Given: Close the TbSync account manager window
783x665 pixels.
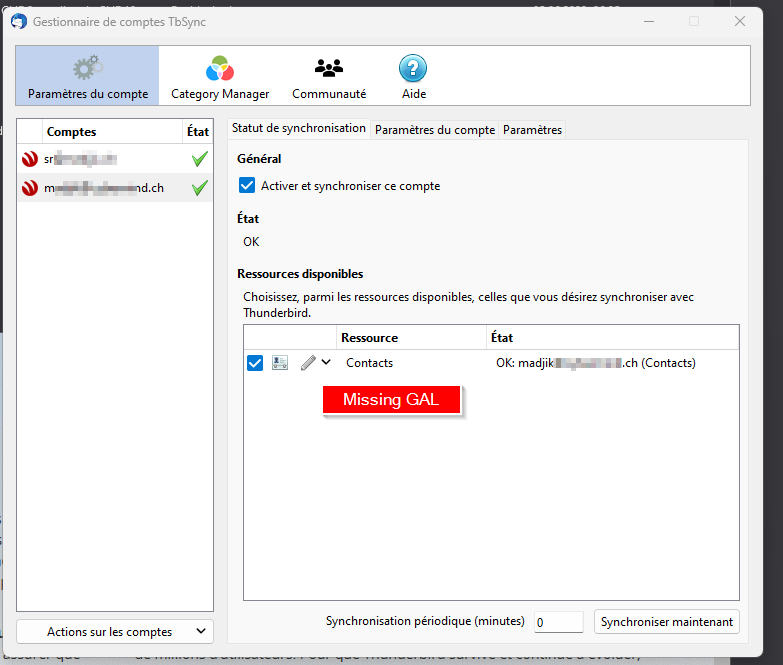Looking at the screenshot, I should pos(740,21).
